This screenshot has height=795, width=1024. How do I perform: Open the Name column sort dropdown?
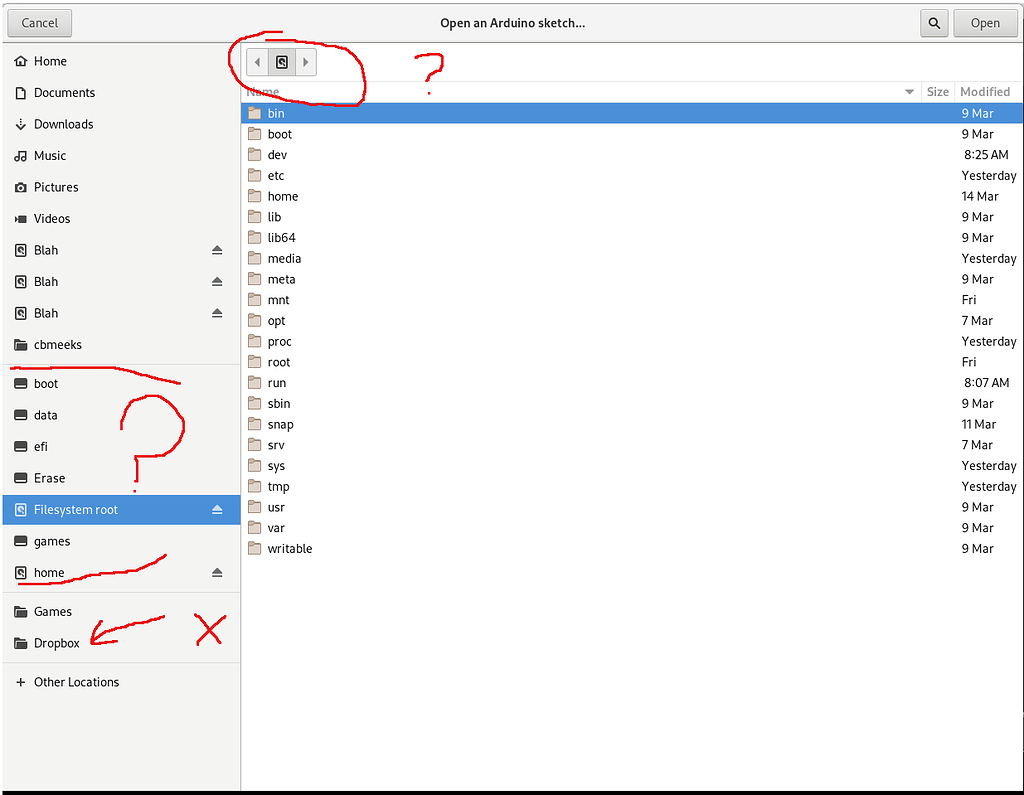[909, 91]
